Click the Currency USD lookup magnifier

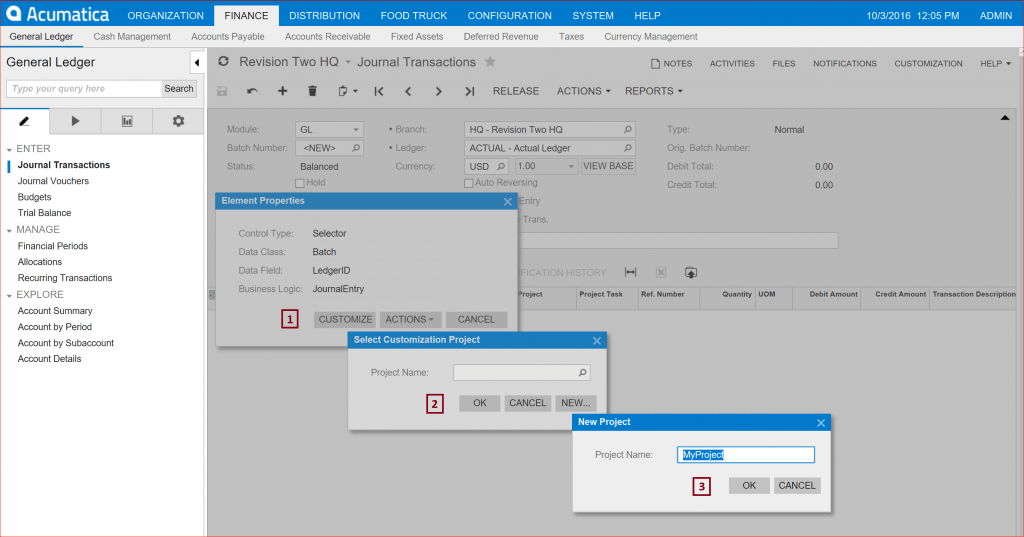pyautogui.click(x=501, y=167)
